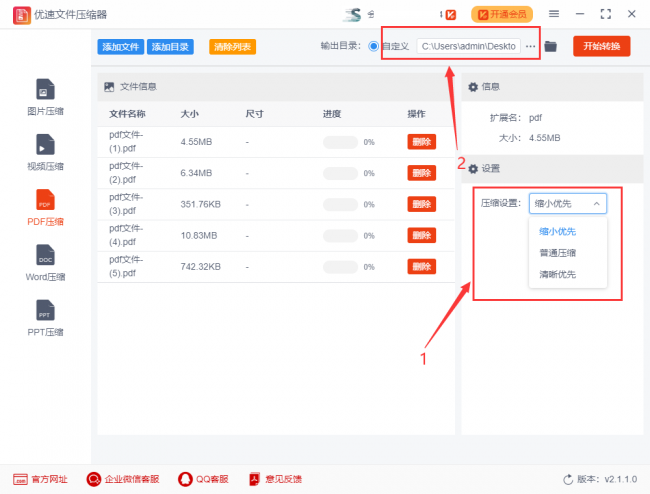Viewport: 650px width, 494px height.
Task: Click the 742.32KB size cell
Action: 200,266
